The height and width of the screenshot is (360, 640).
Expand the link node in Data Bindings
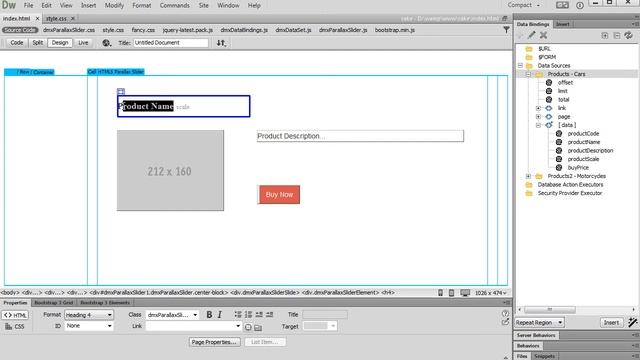538,108
